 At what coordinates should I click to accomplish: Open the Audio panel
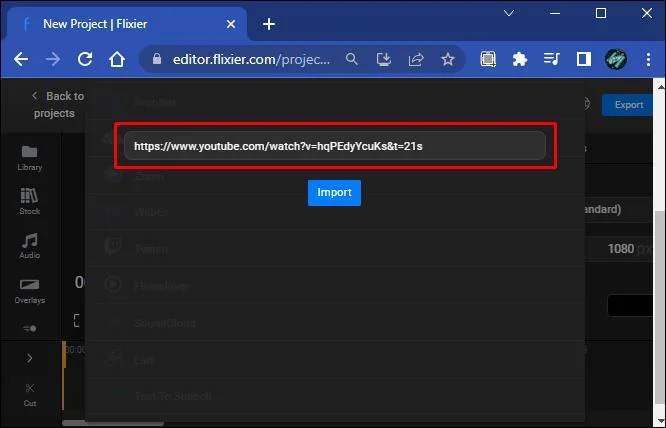coord(30,246)
